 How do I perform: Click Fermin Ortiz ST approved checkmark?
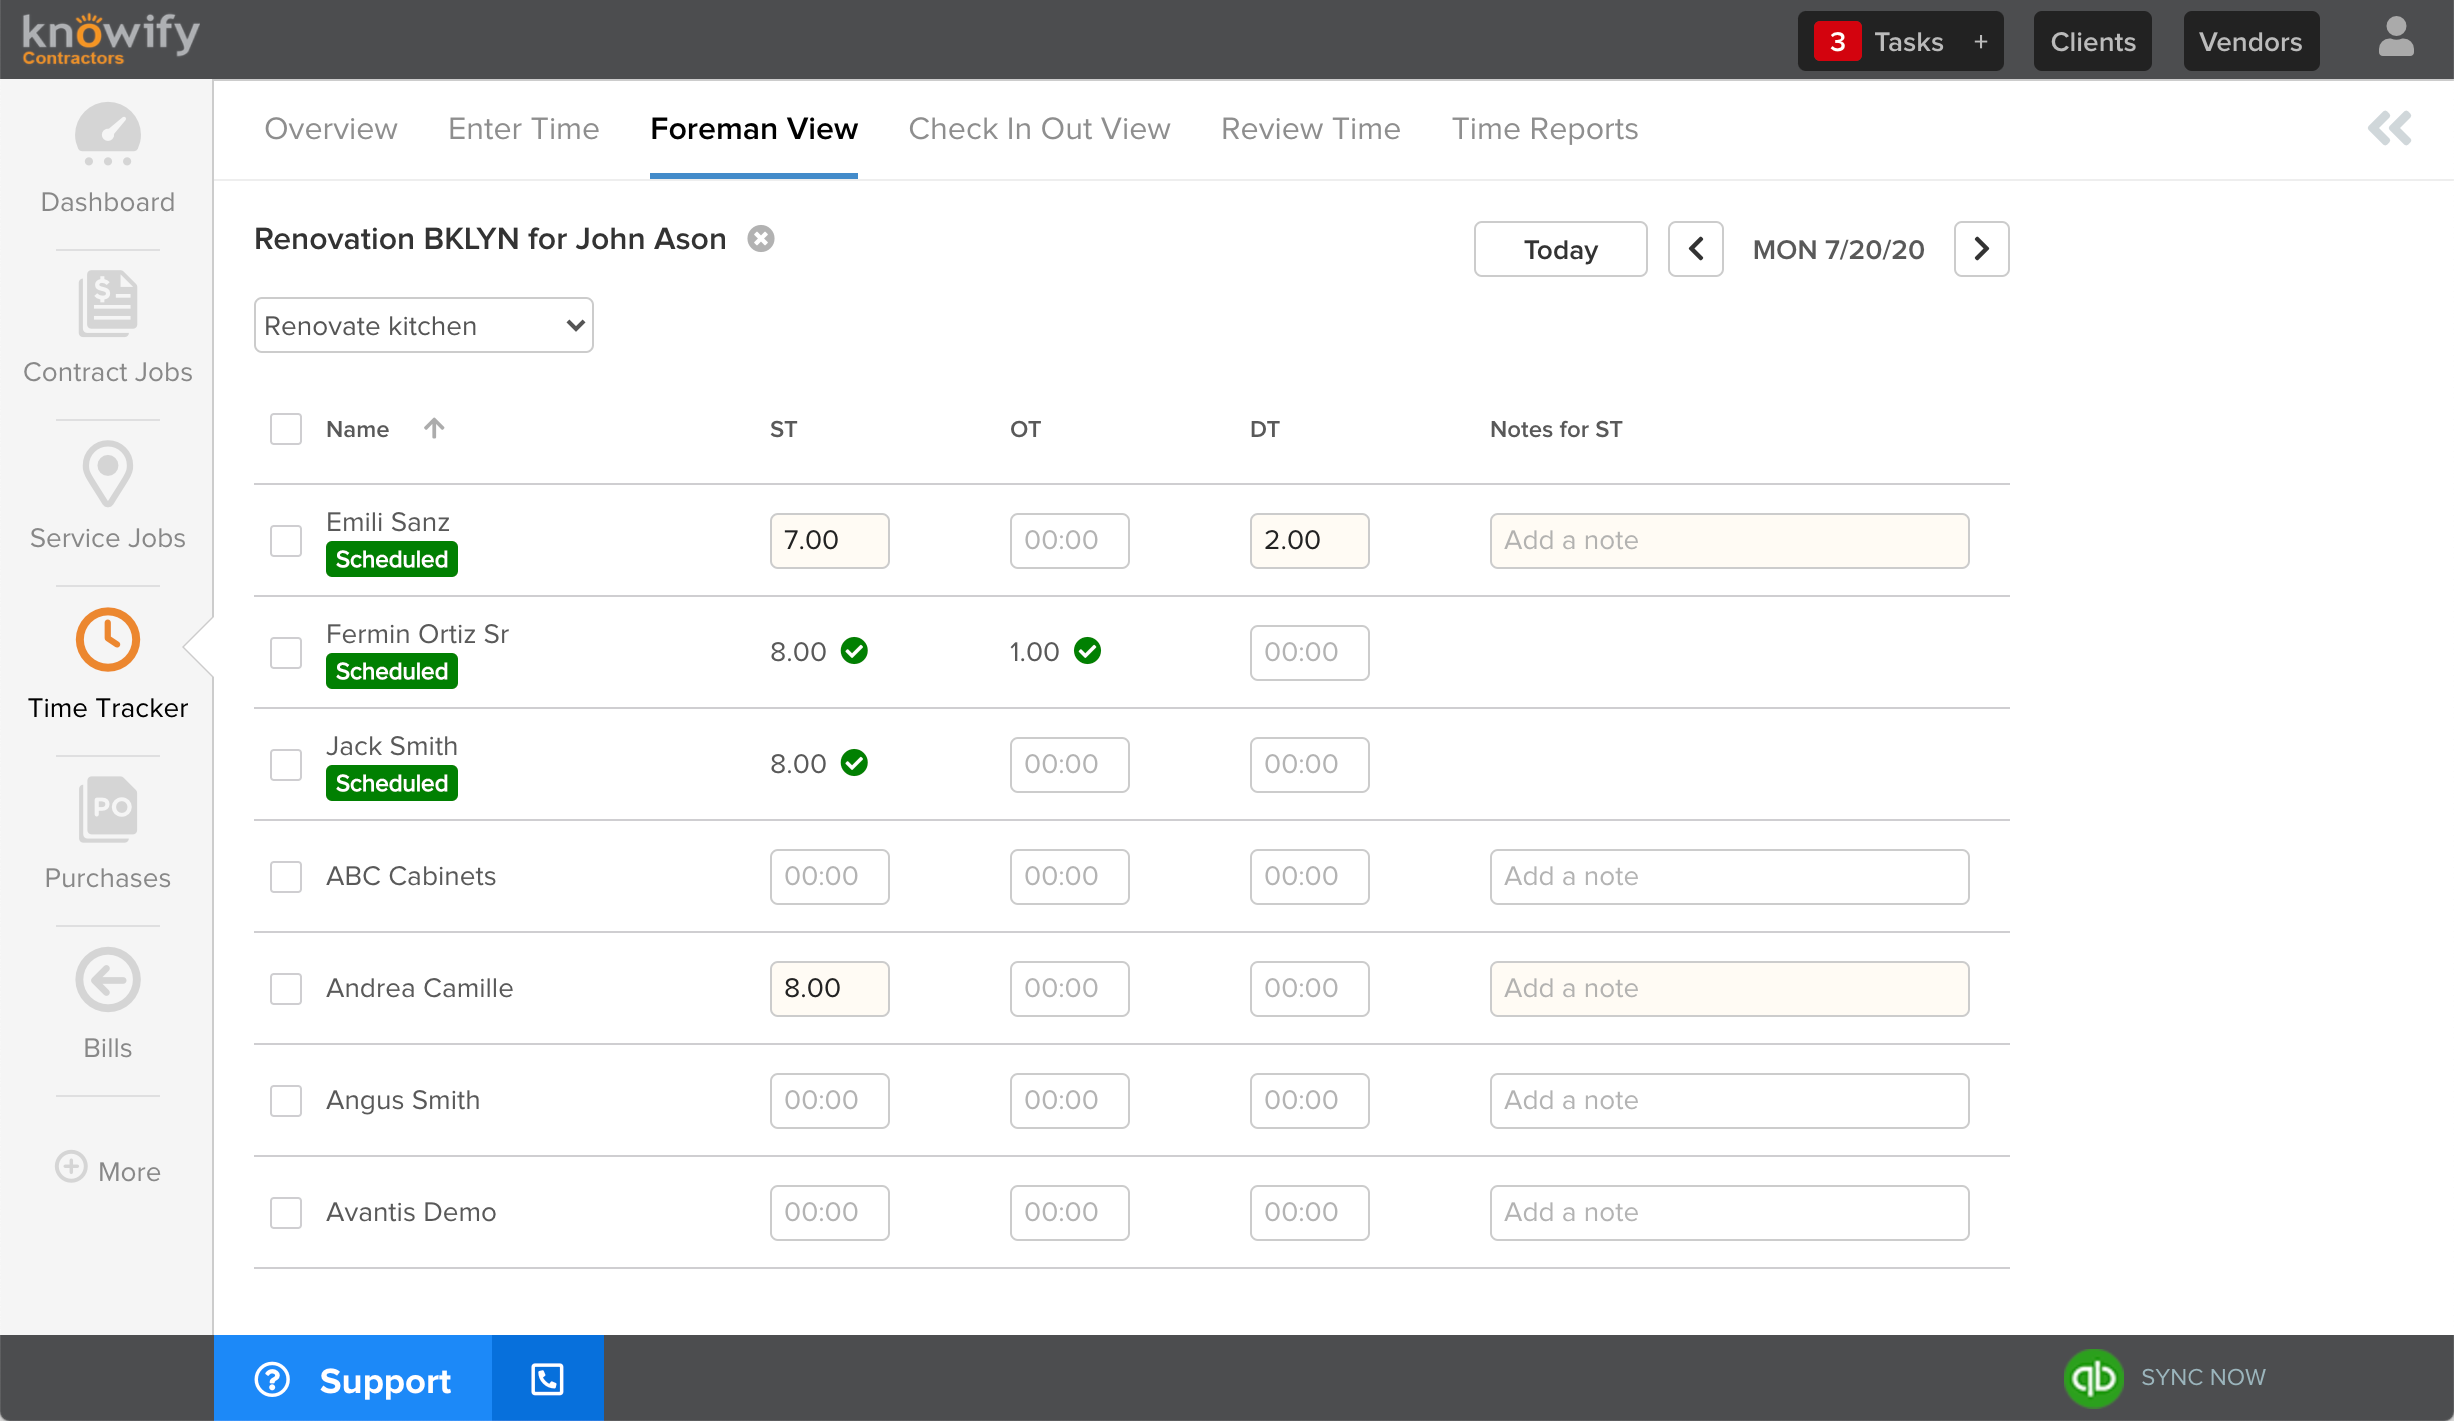point(854,651)
